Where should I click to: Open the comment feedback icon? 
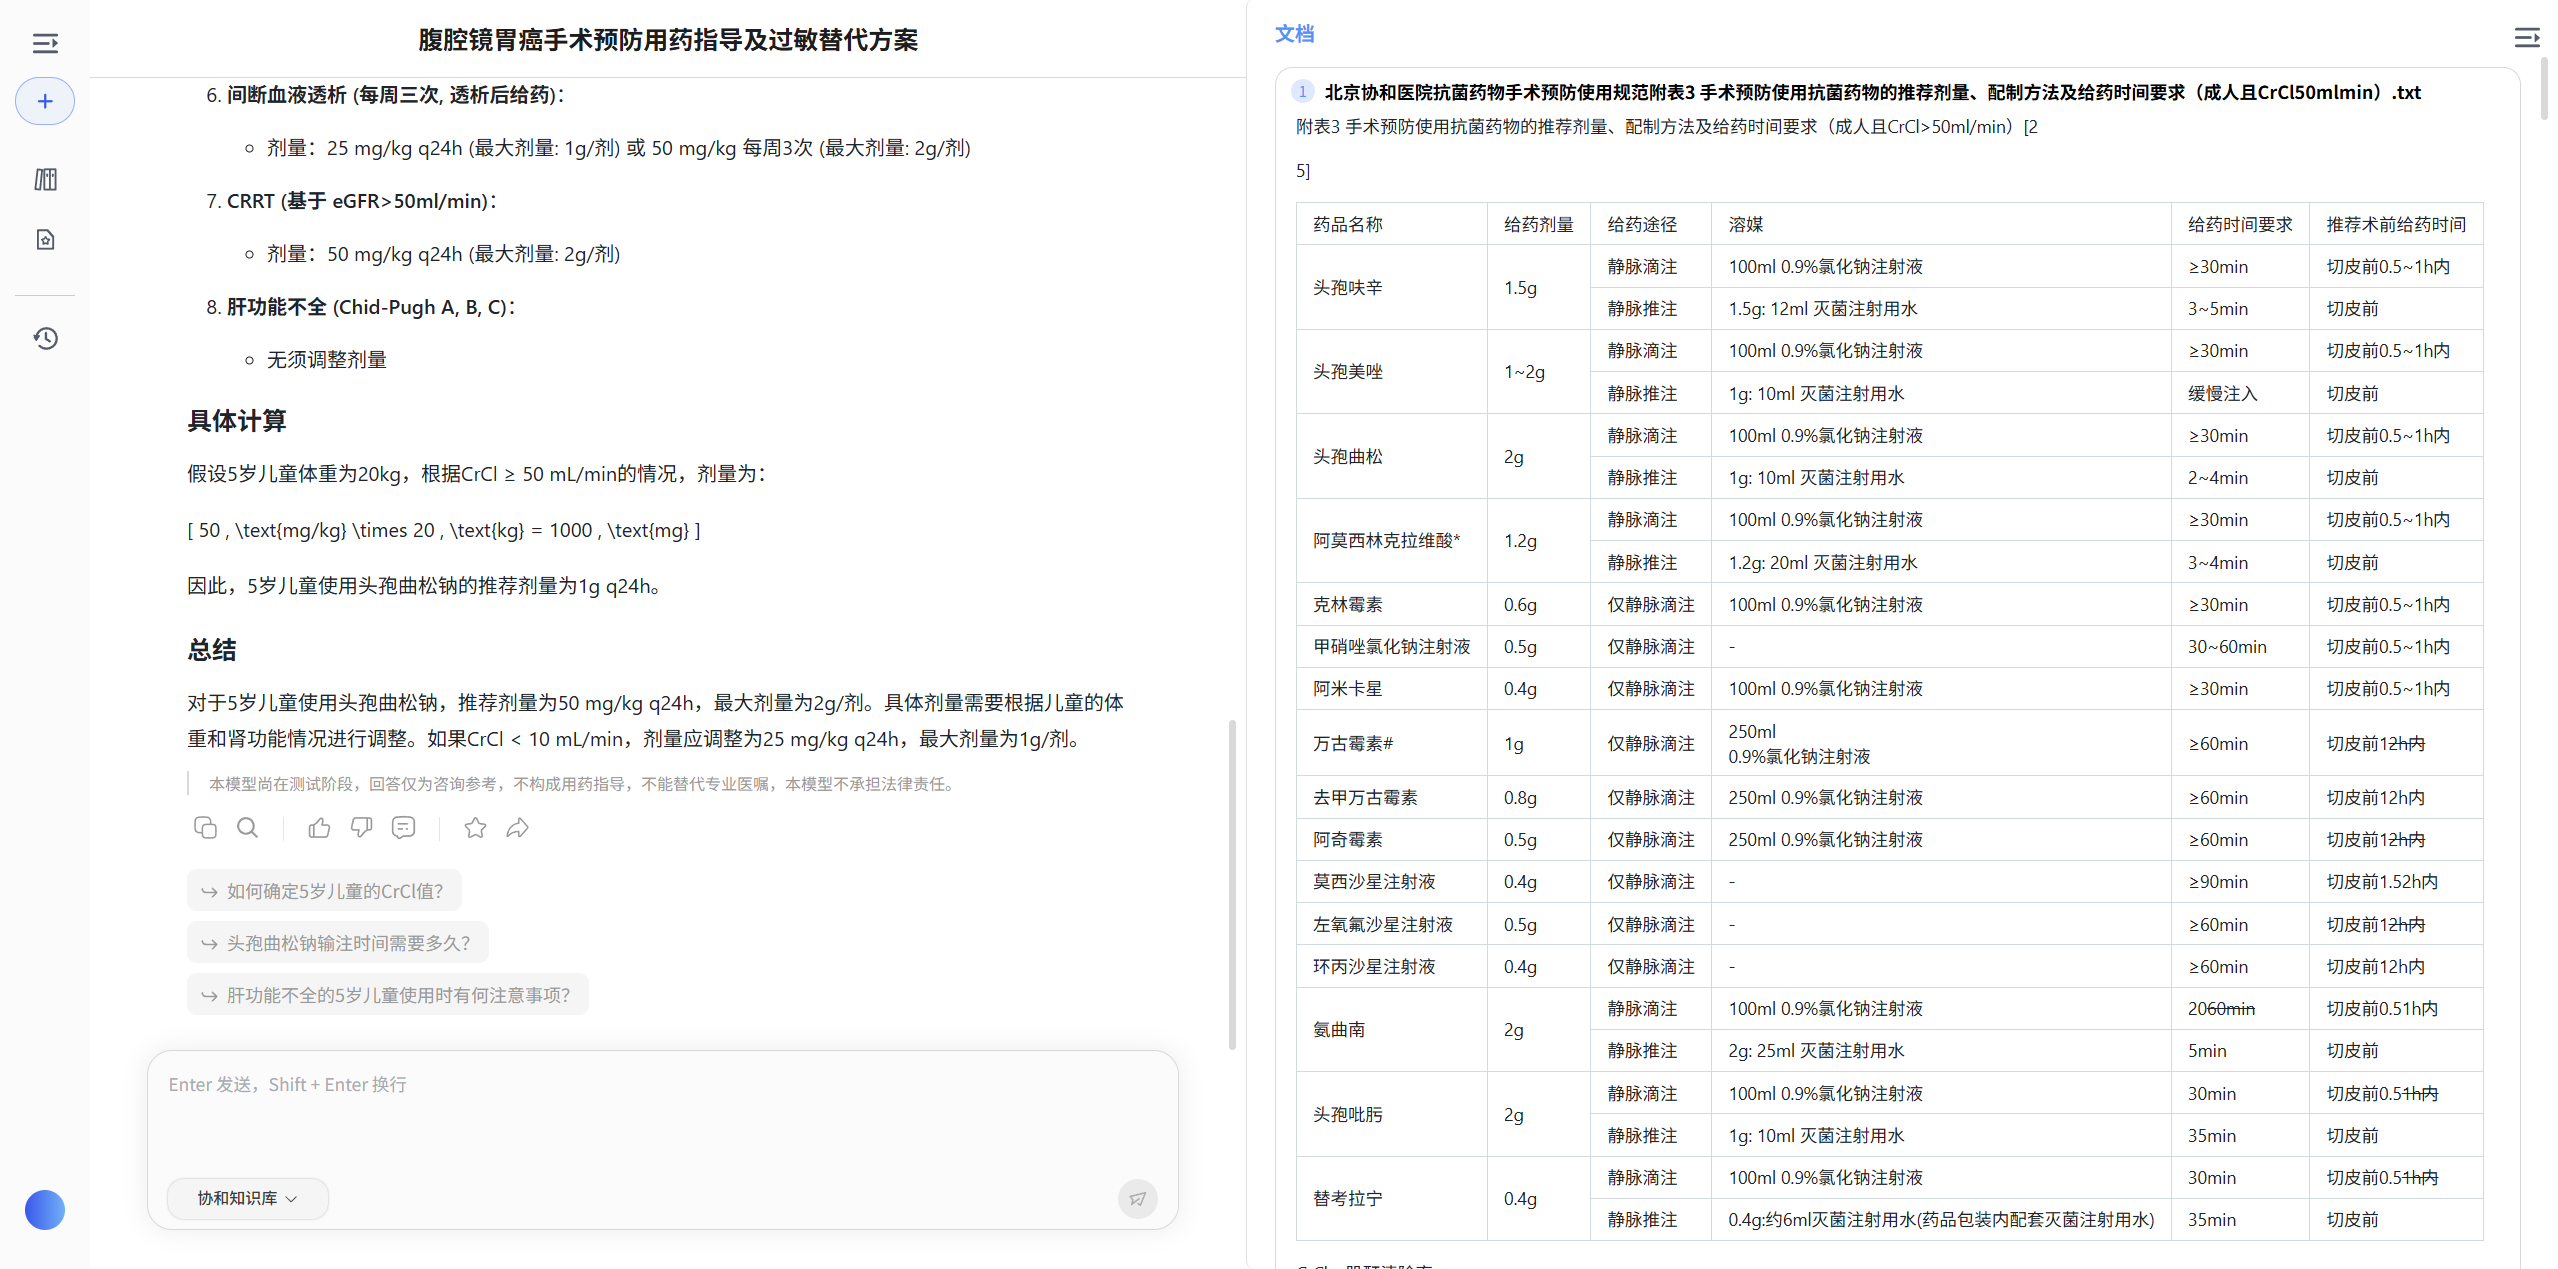click(x=403, y=828)
